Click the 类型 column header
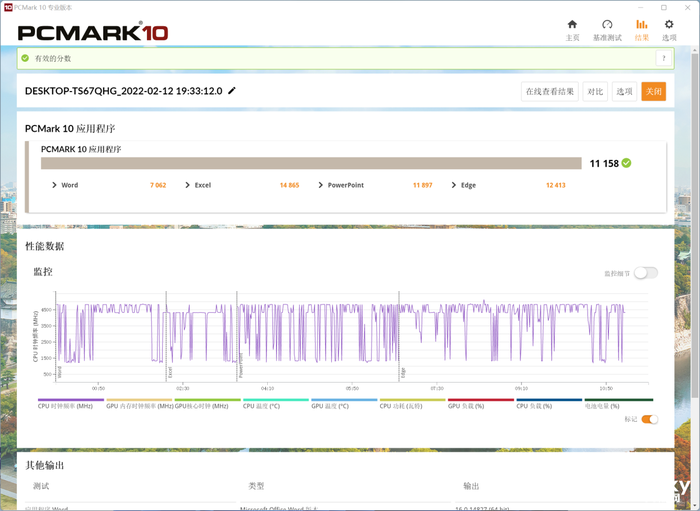 pyautogui.click(x=257, y=486)
